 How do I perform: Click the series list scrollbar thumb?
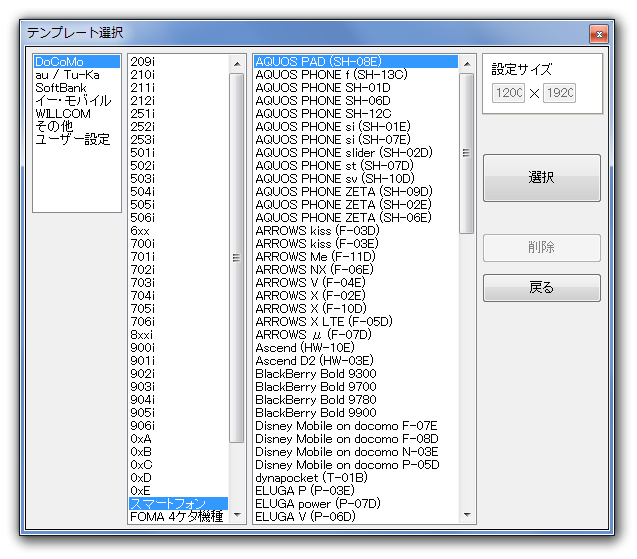click(237, 258)
